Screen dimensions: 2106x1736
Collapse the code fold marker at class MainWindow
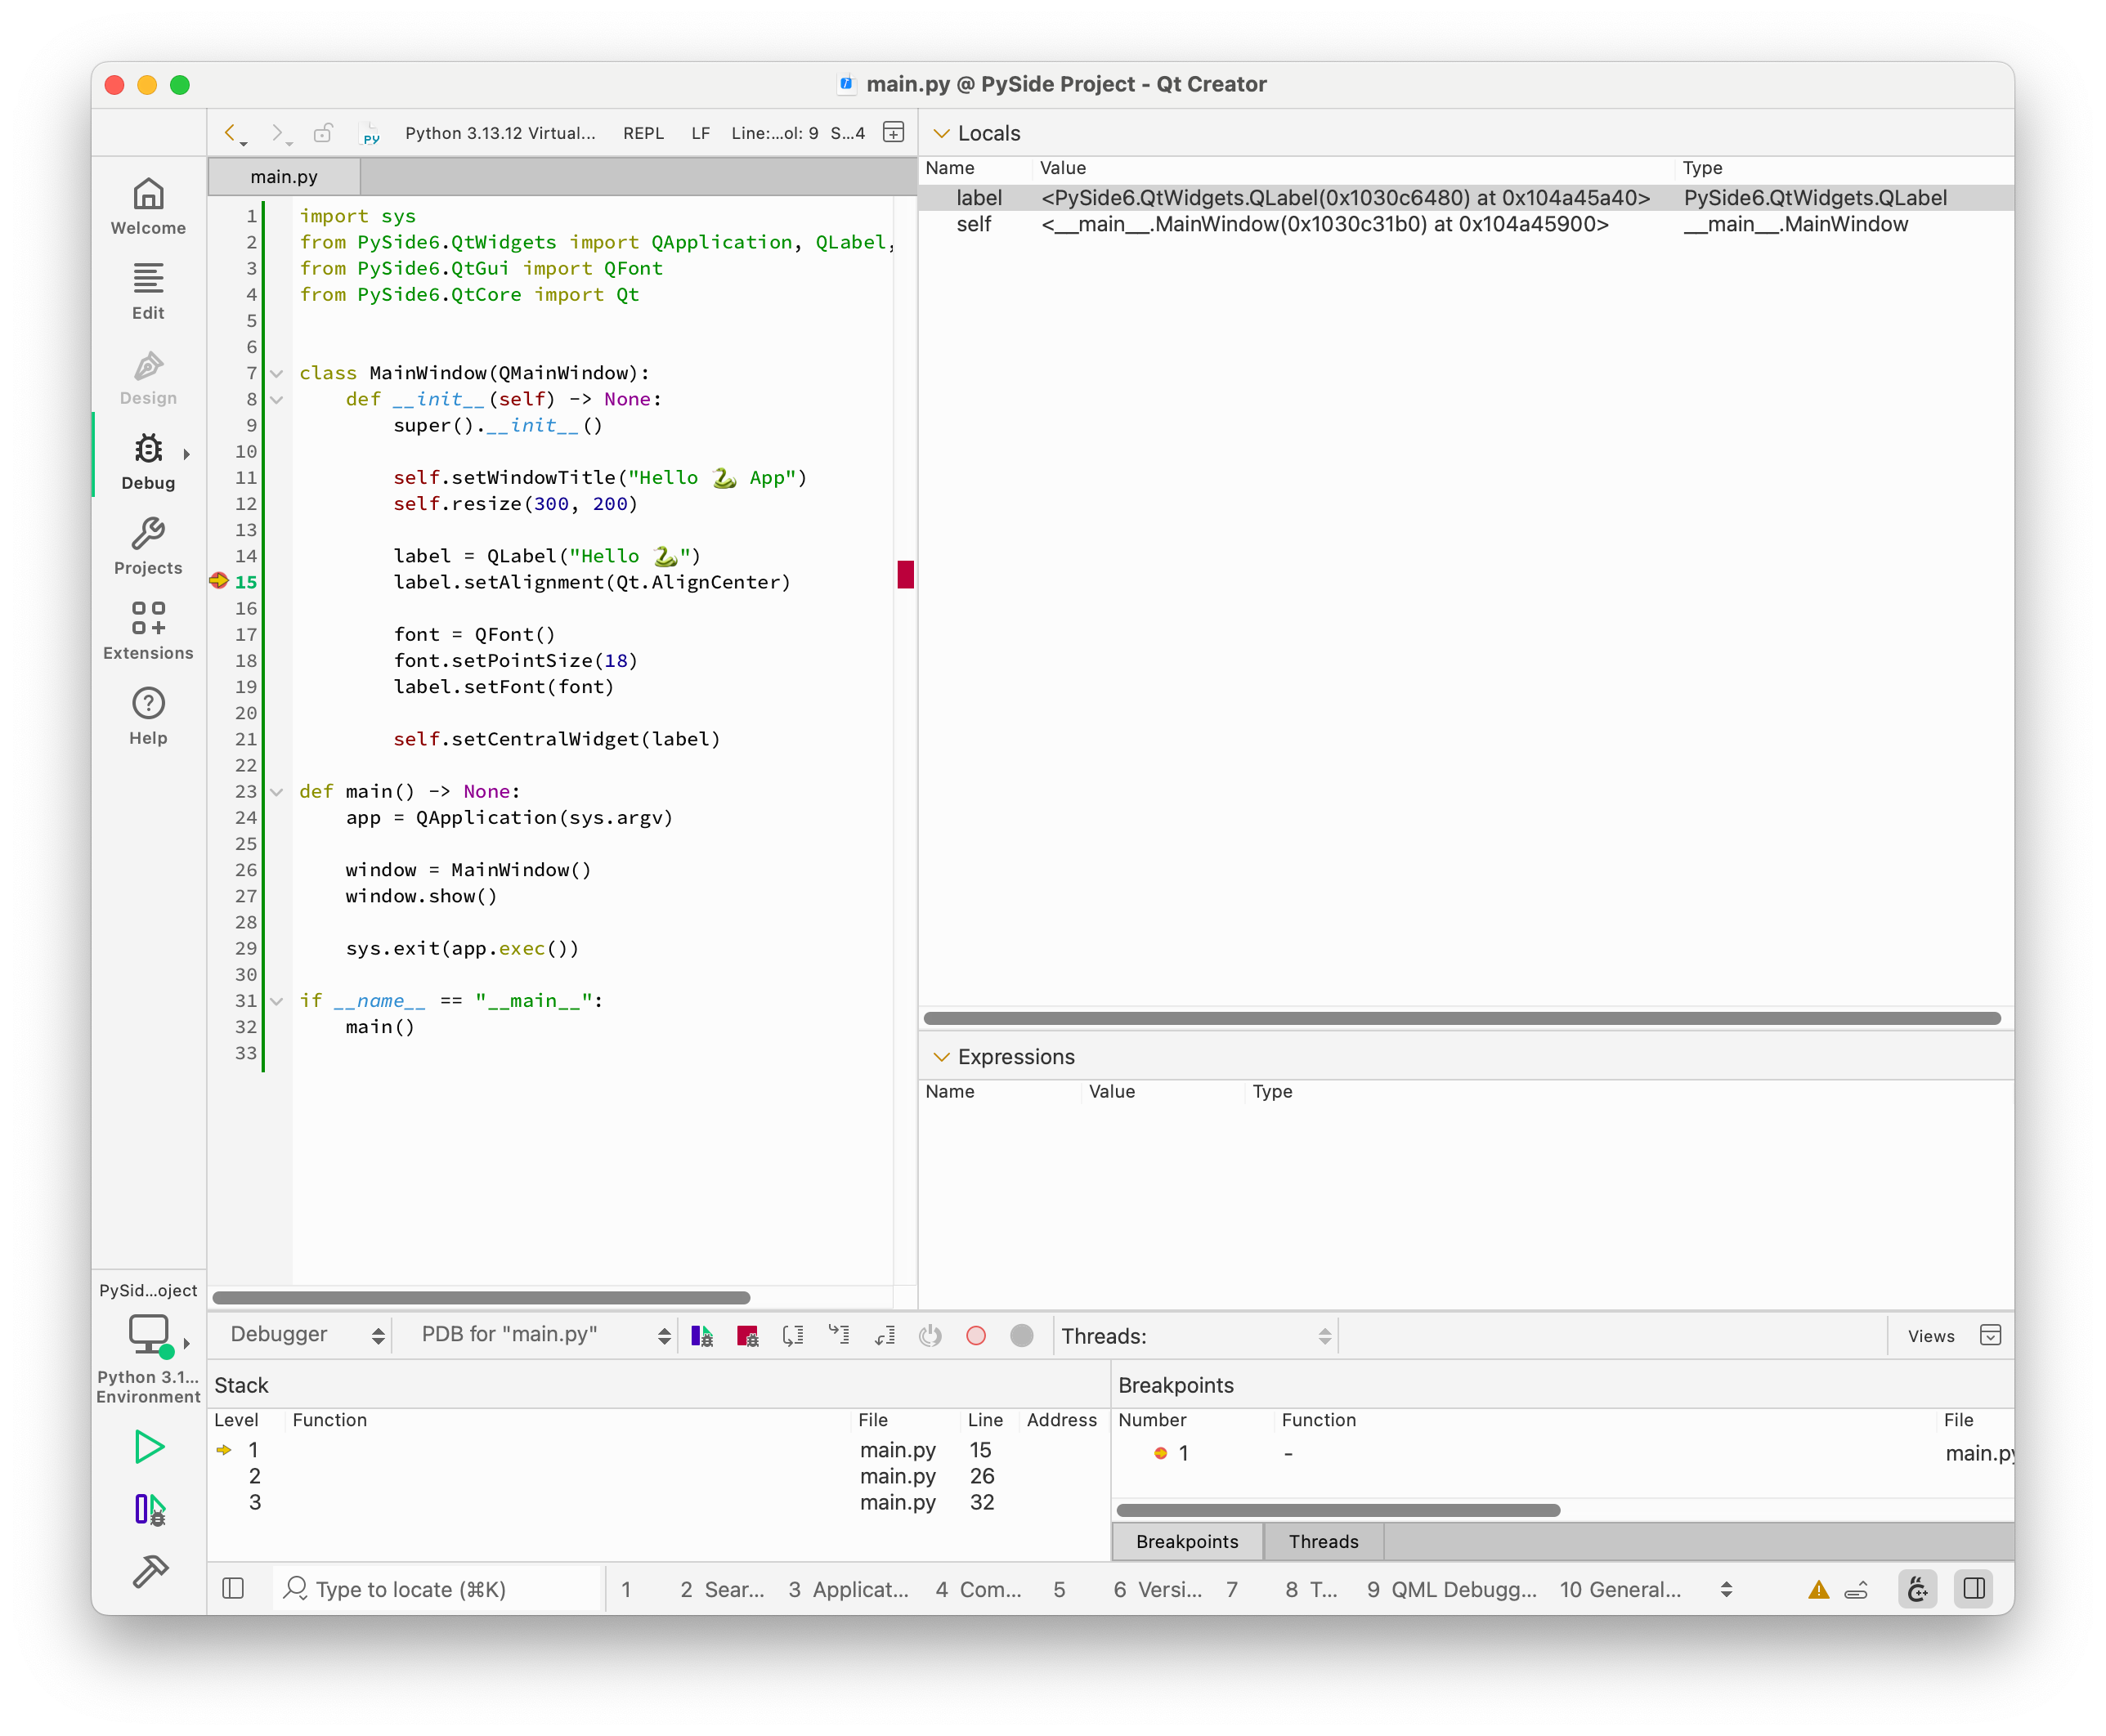[x=277, y=373]
